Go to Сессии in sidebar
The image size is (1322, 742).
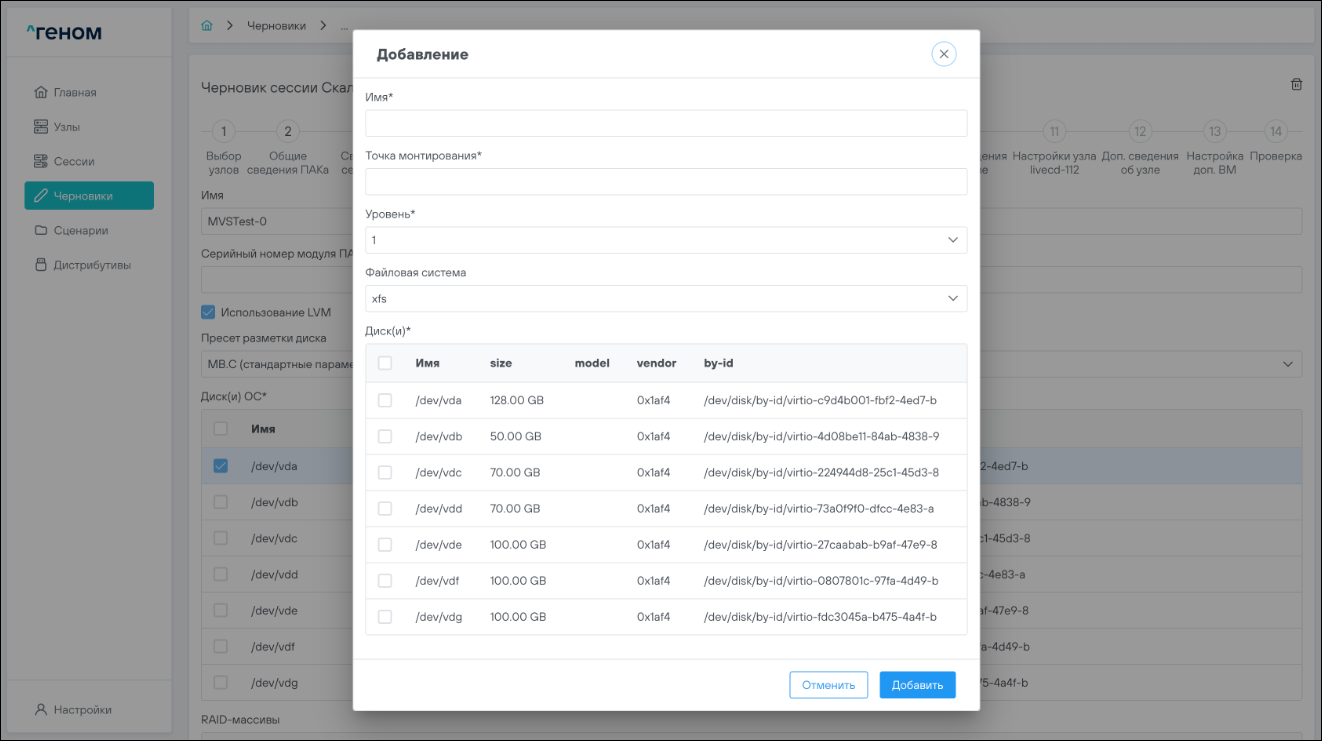[74, 161]
